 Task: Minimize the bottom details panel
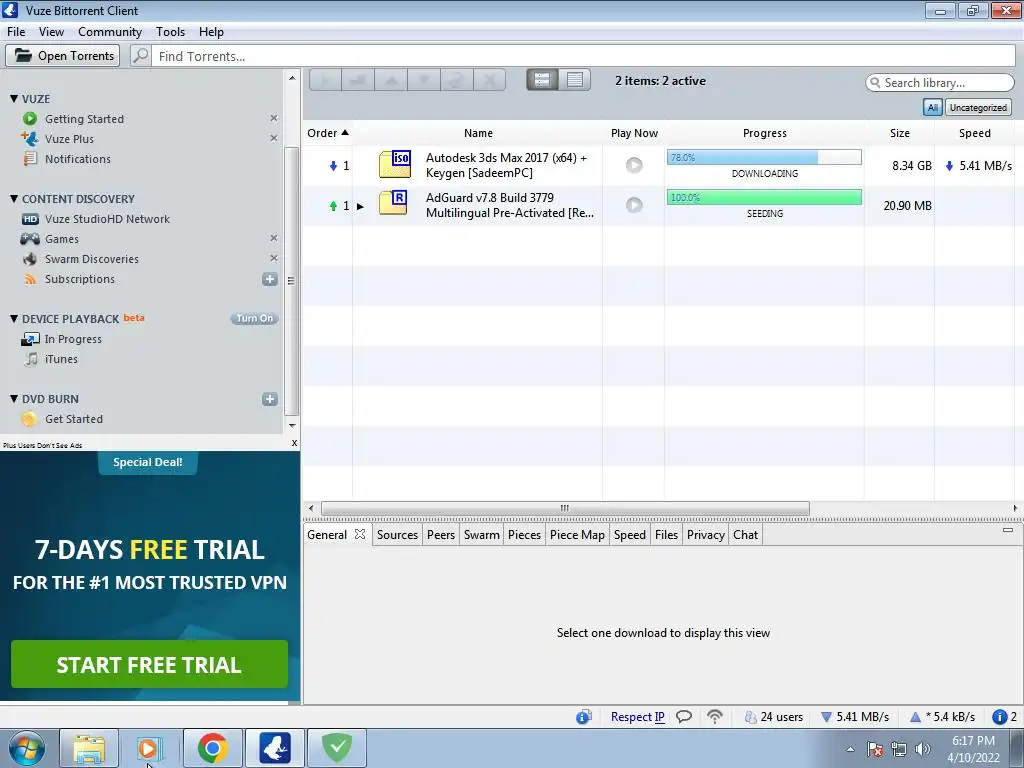pos(1008,530)
